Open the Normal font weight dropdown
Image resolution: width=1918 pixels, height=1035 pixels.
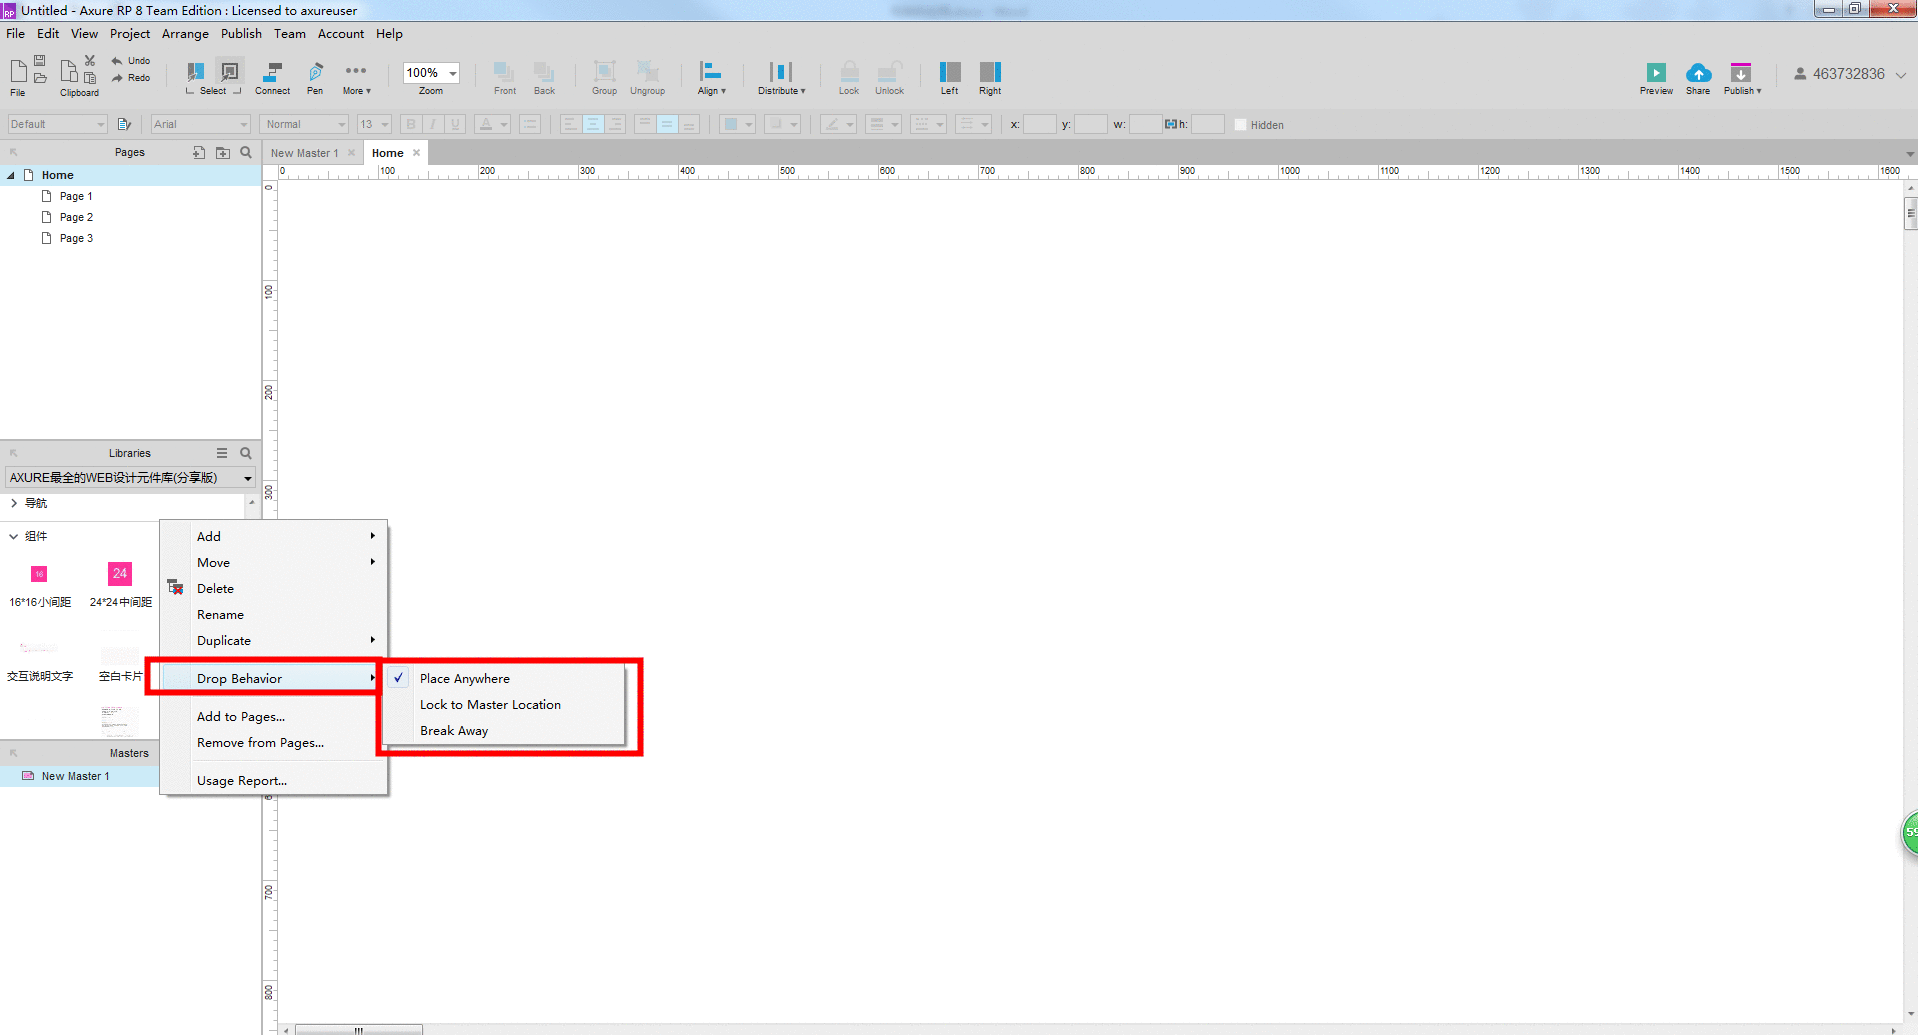304,124
